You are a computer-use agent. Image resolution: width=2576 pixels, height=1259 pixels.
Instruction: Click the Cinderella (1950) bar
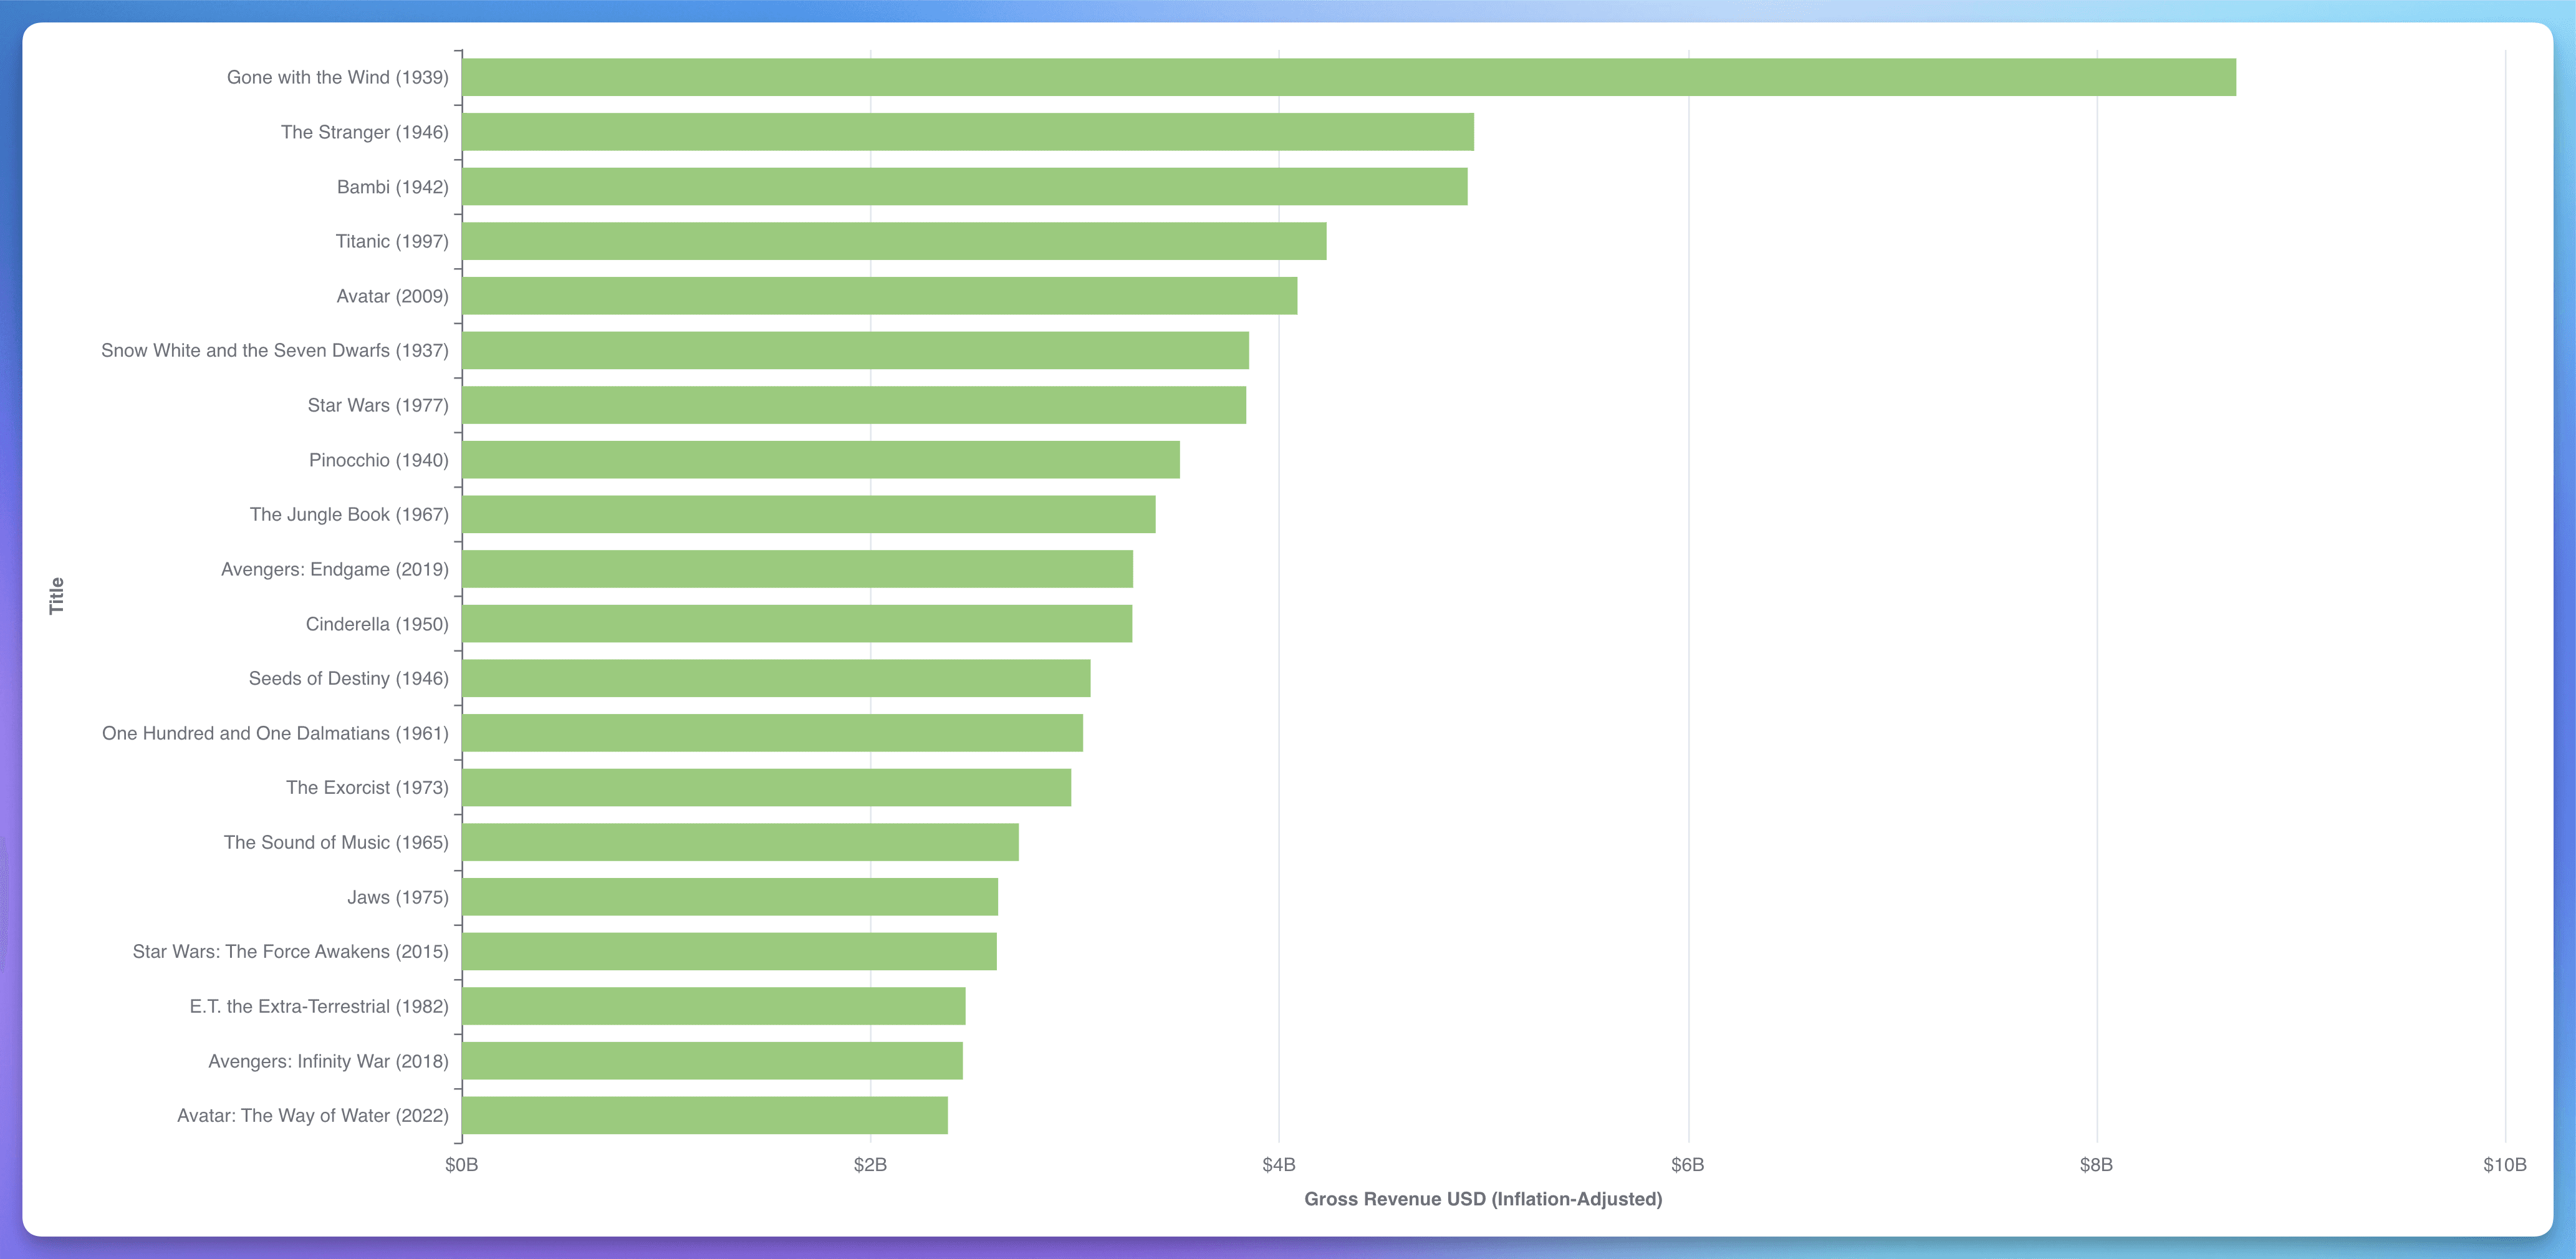tap(797, 624)
